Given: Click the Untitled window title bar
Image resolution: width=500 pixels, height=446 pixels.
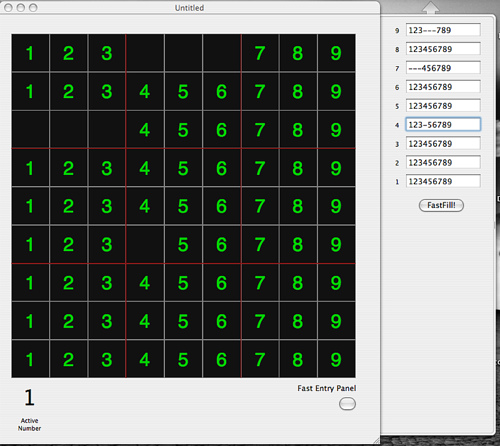Looking at the screenshot, I should (x=189, y=7).
